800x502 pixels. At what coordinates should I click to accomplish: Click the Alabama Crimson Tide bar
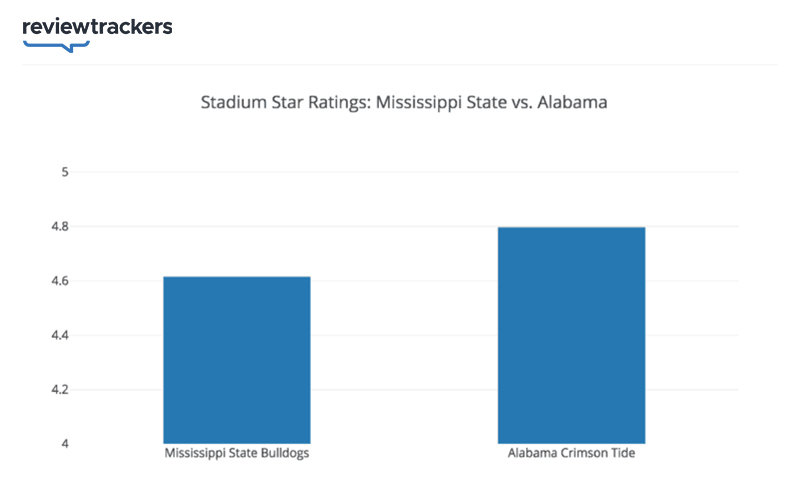(x=571, y=335)
